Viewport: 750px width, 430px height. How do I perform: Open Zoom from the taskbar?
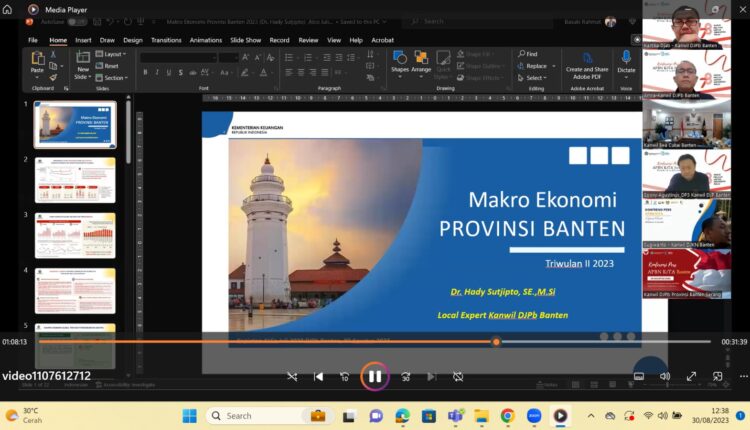(x=534, y=415)
